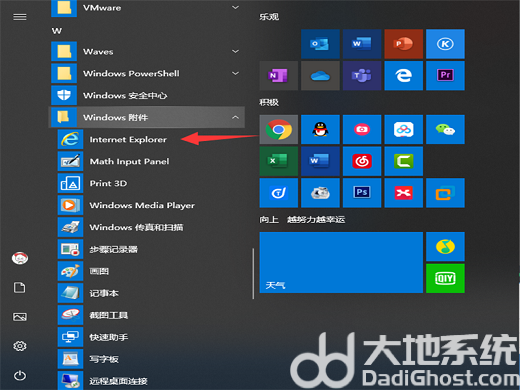Open the Word tile beside Outlook
Image resolution: width=520 pixels, height=390 pixels.
[x=362, y=44]
